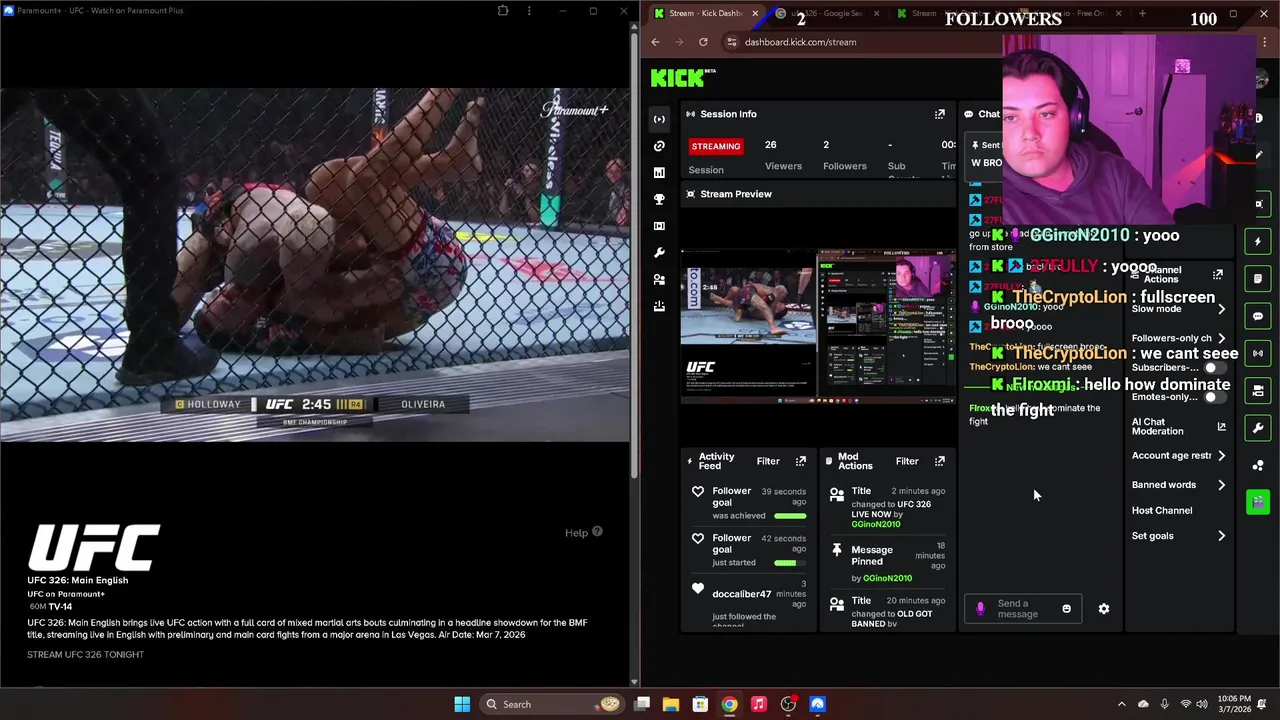1280x720 pixels.
Task: Switch to Stream - Kick Dashboard browser tab
Action: [x=705, y=13]
